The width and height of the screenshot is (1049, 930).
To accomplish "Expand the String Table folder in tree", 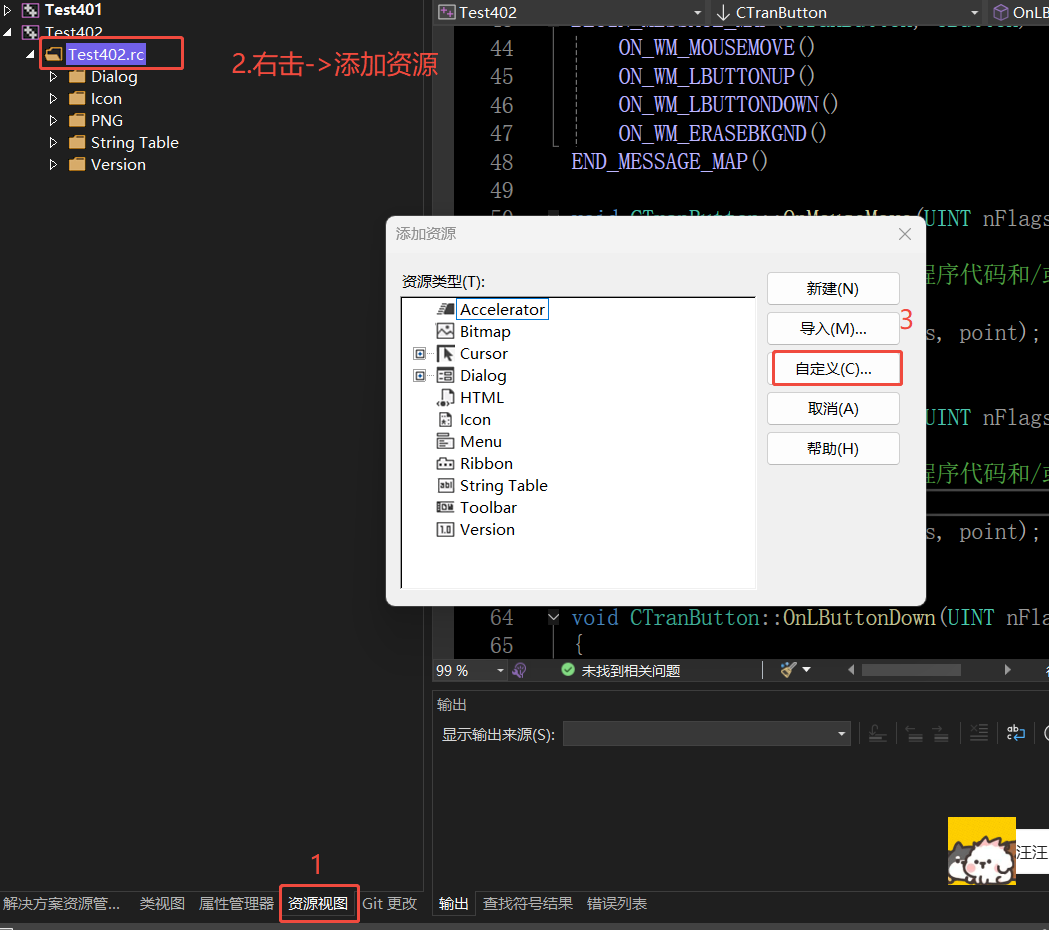I will click(53, 143).
